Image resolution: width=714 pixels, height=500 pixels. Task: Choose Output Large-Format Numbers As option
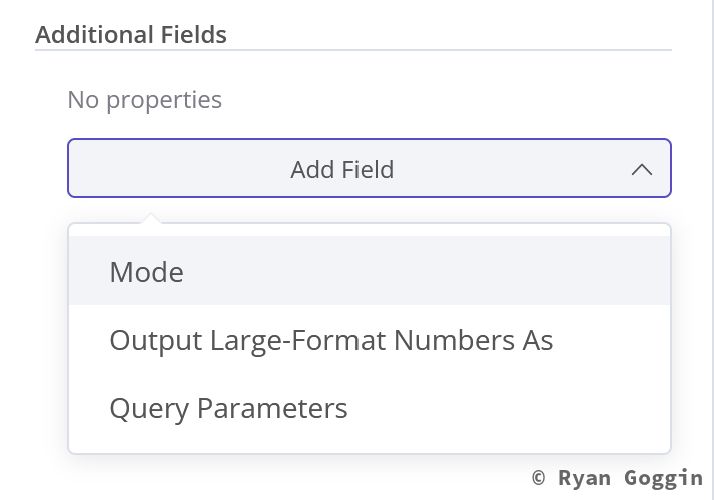tap(331, 340)
